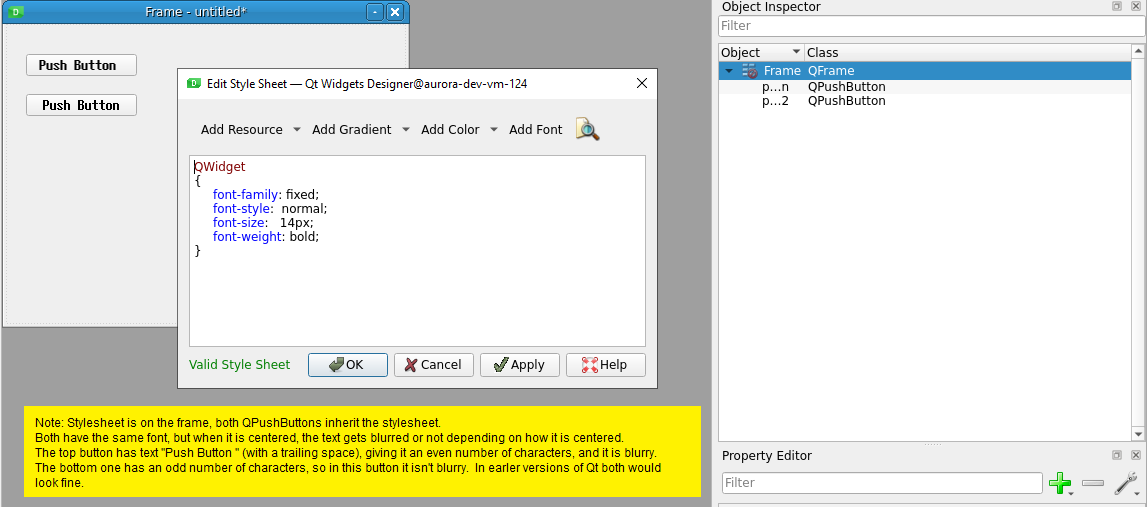Open the Add Color dropdown arrow
1147x507 pixels.
pyautogui.click(x=494, y=129)
